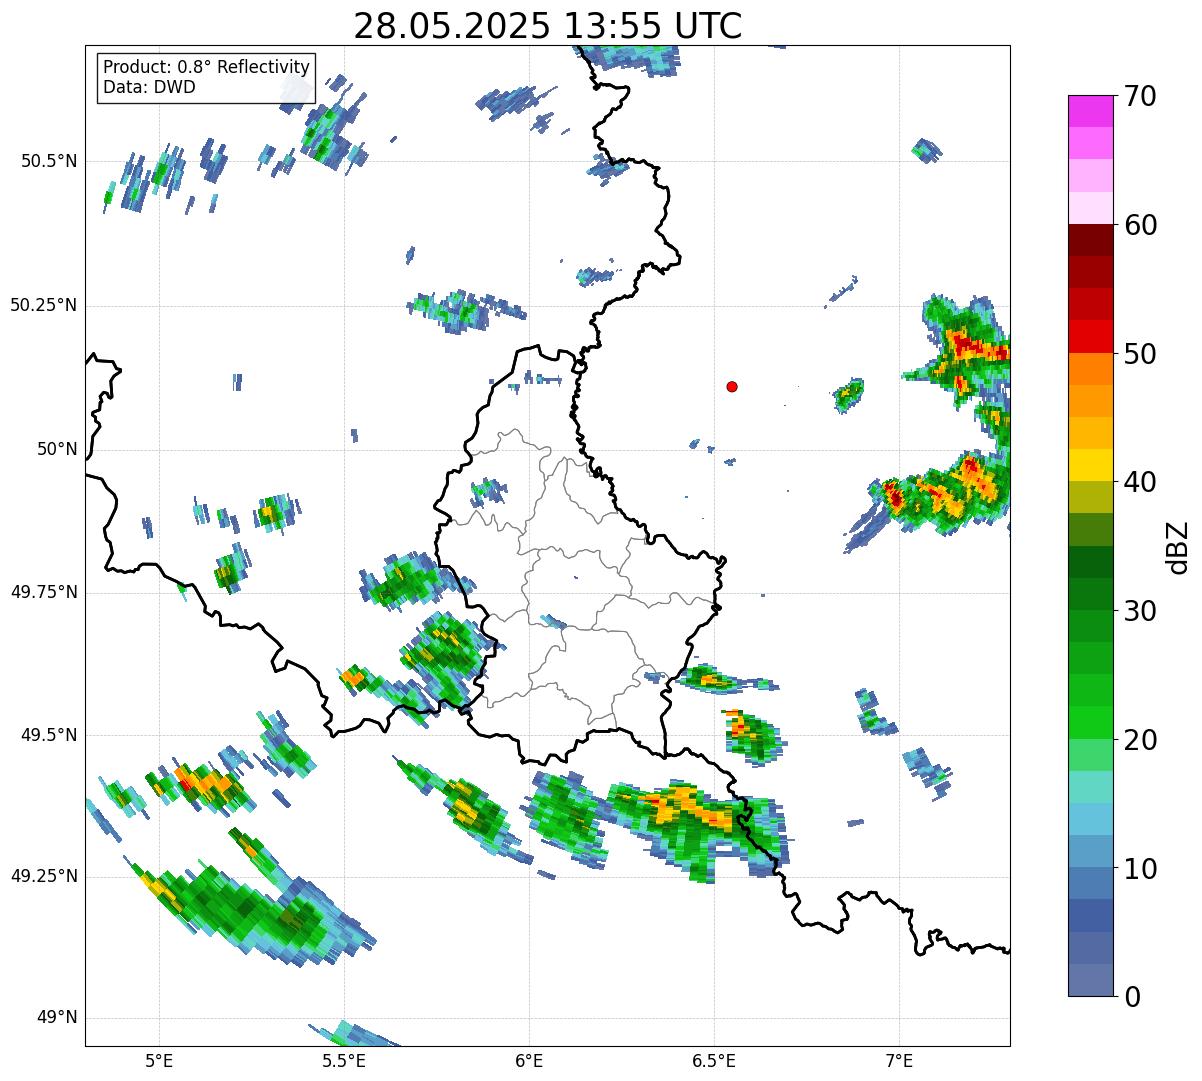
Task: Click the 49.5°N latitude label
Action: (49, 735)
